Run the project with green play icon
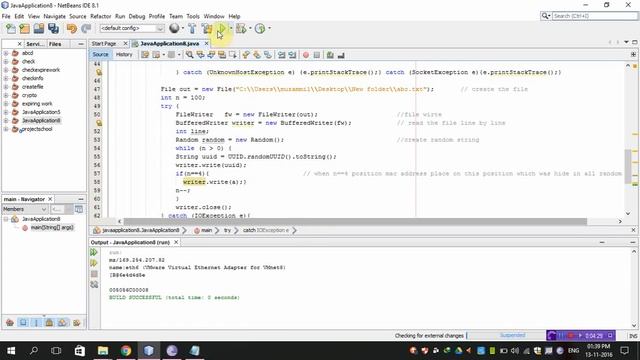Image resolution: width=640 pixels, height=360 pixels. (x=222, y=29)
